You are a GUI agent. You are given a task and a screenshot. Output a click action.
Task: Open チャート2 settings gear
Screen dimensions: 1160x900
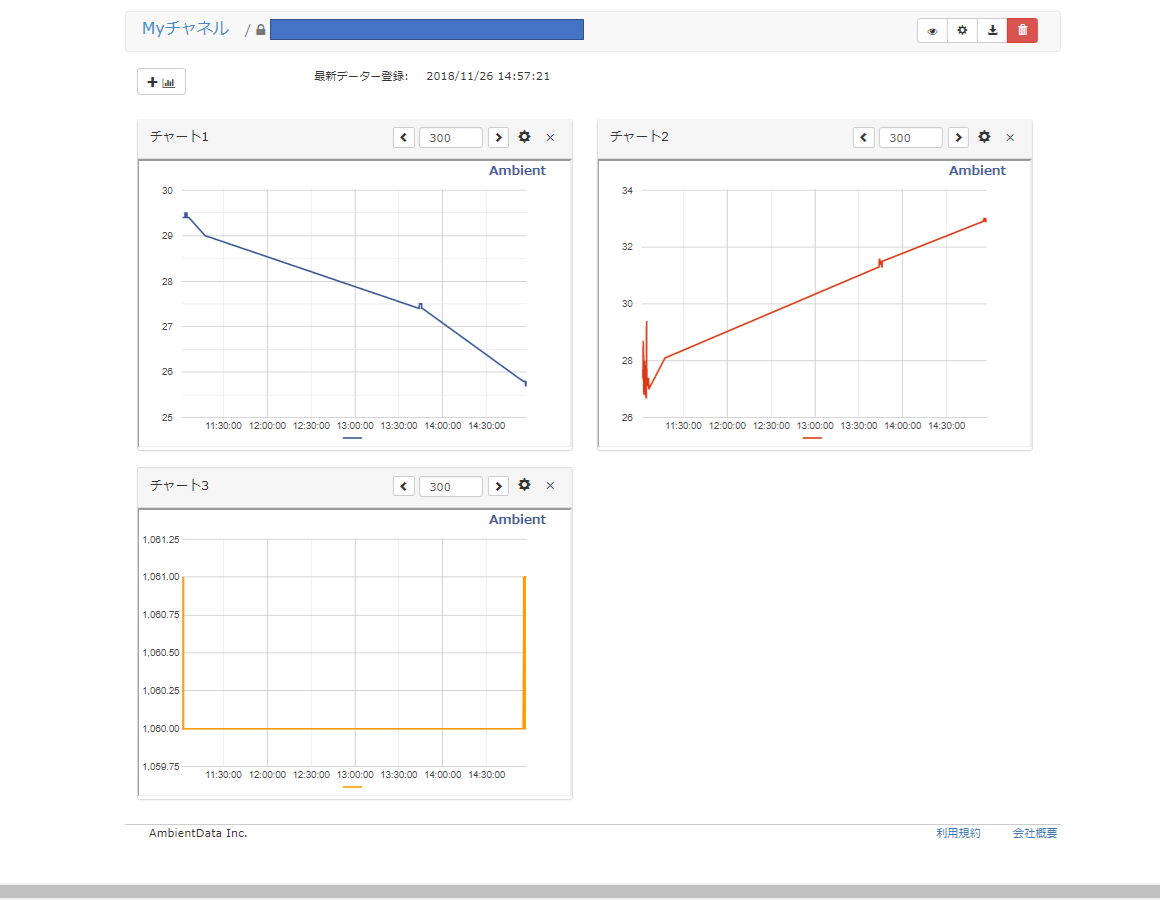tap(985, 137)
